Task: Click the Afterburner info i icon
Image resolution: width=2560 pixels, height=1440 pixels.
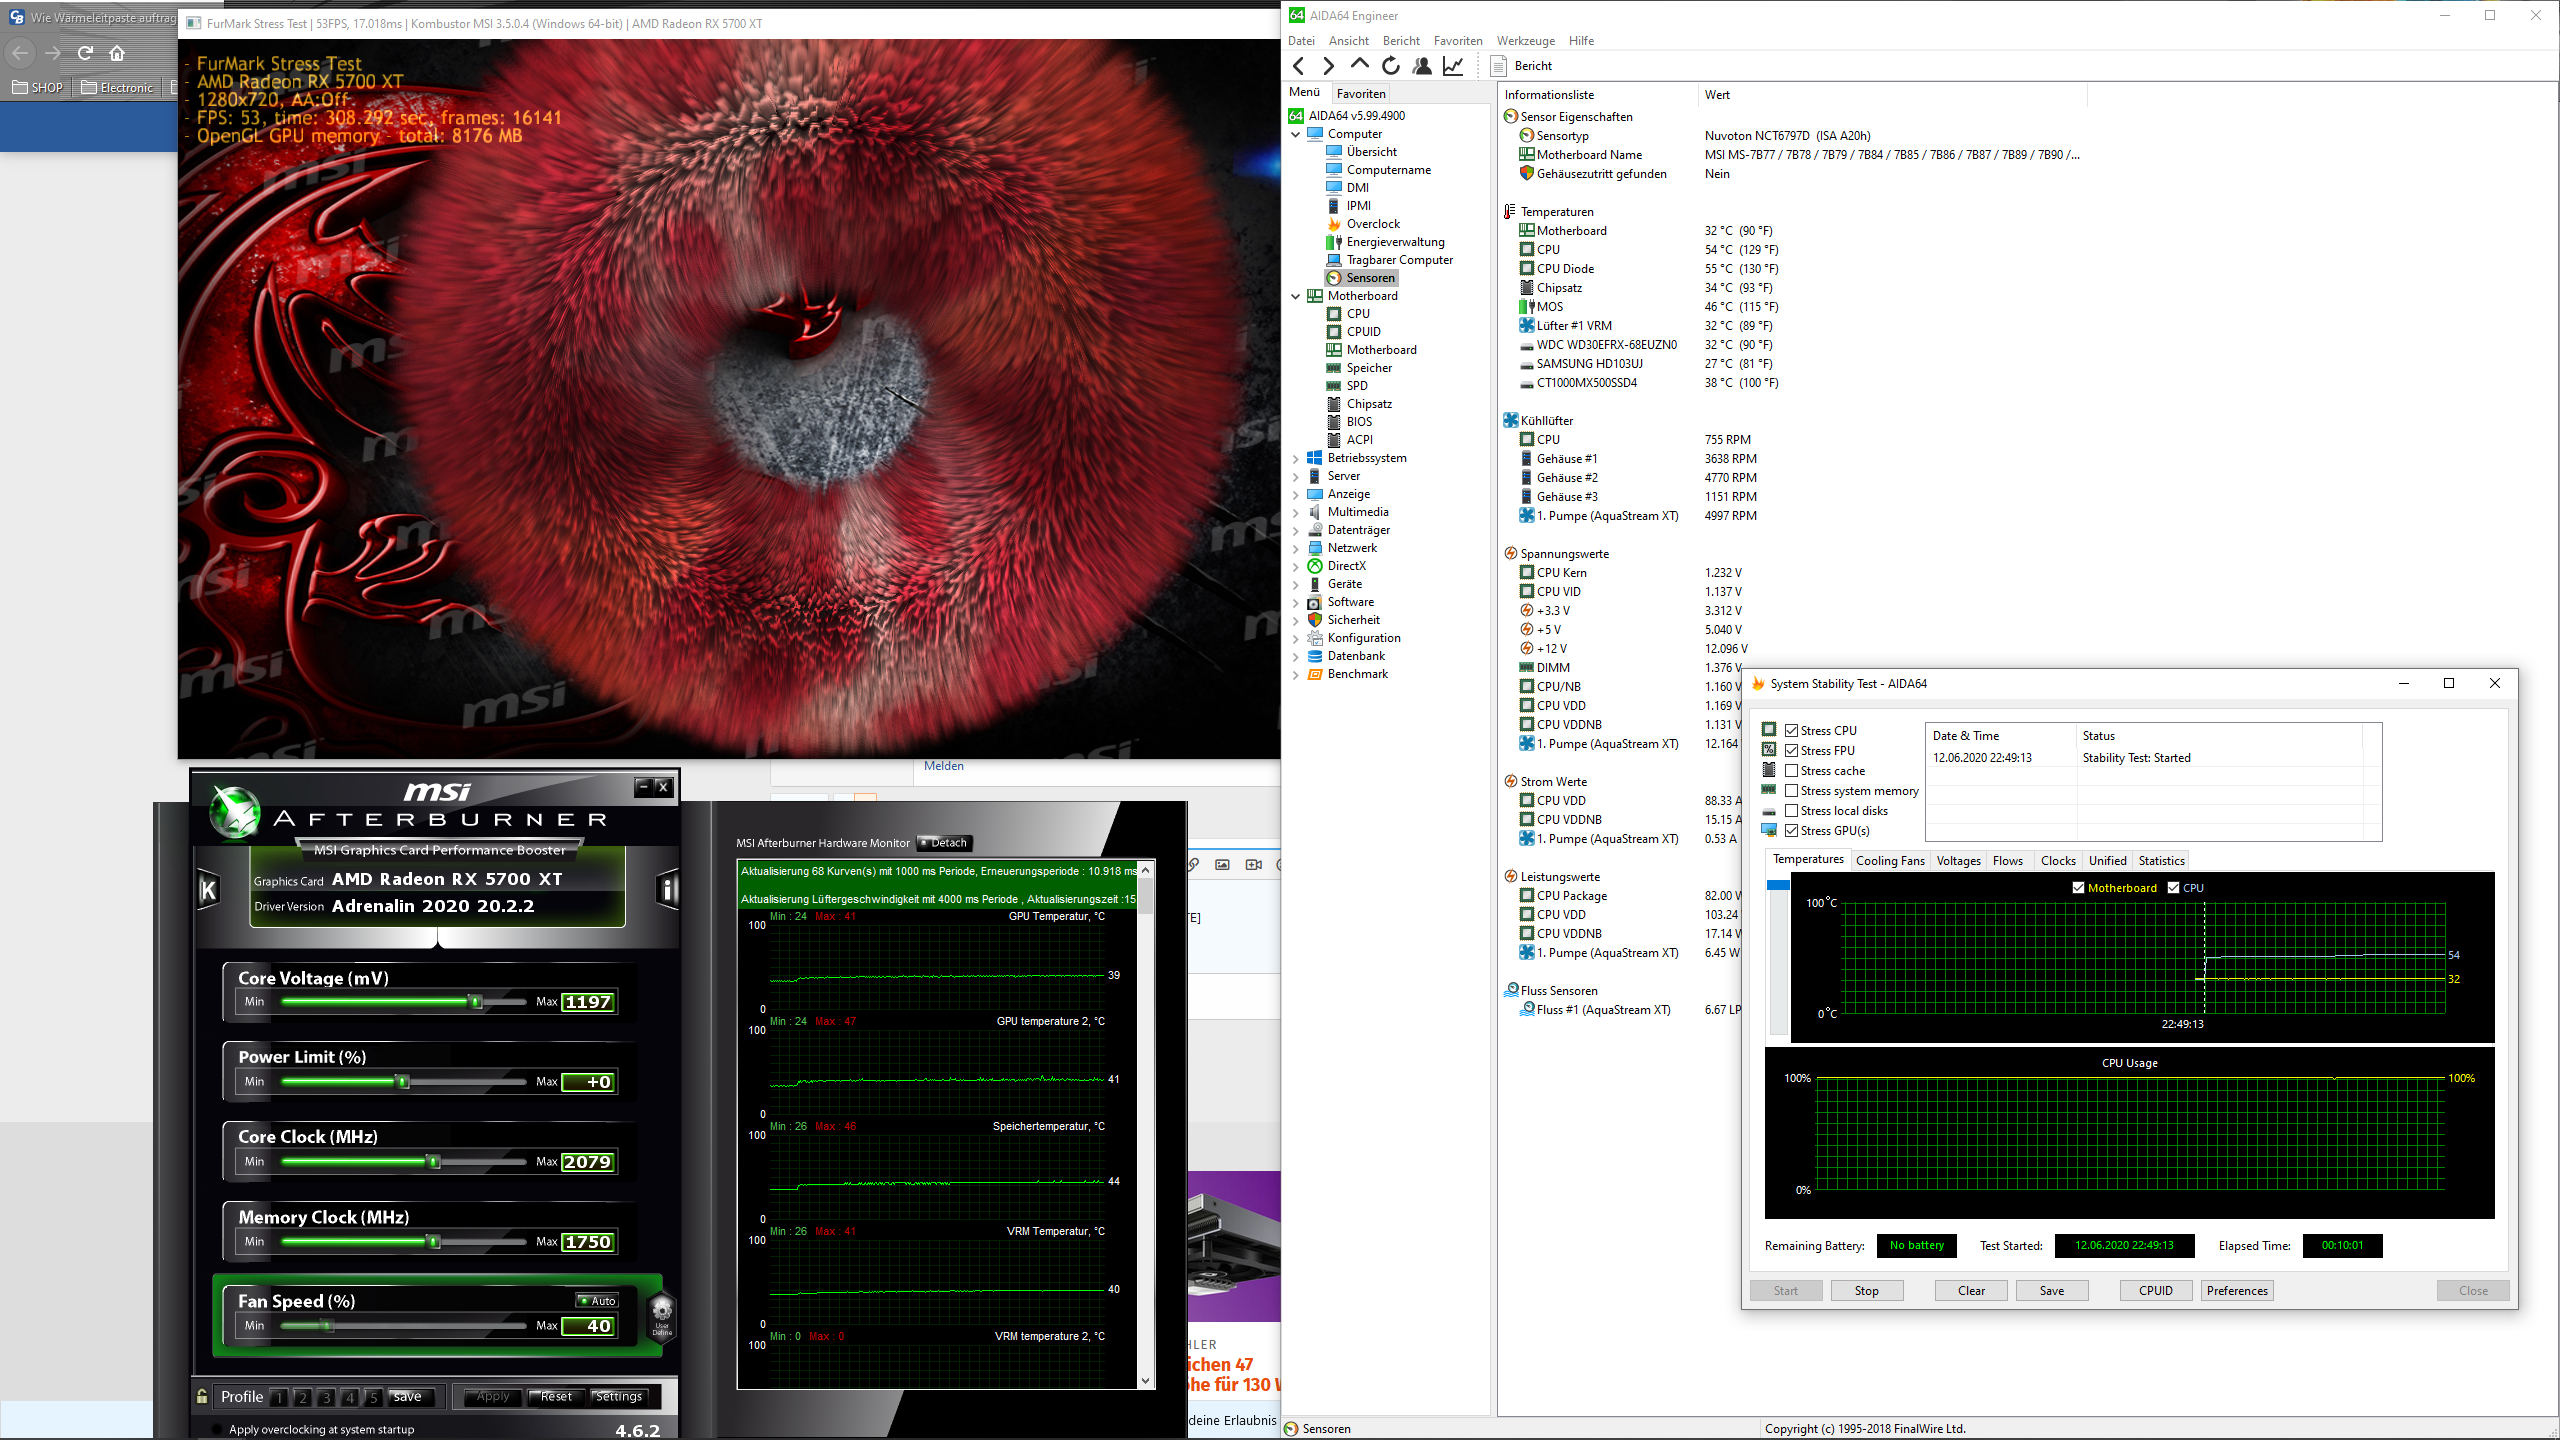Action: [668, 889]
